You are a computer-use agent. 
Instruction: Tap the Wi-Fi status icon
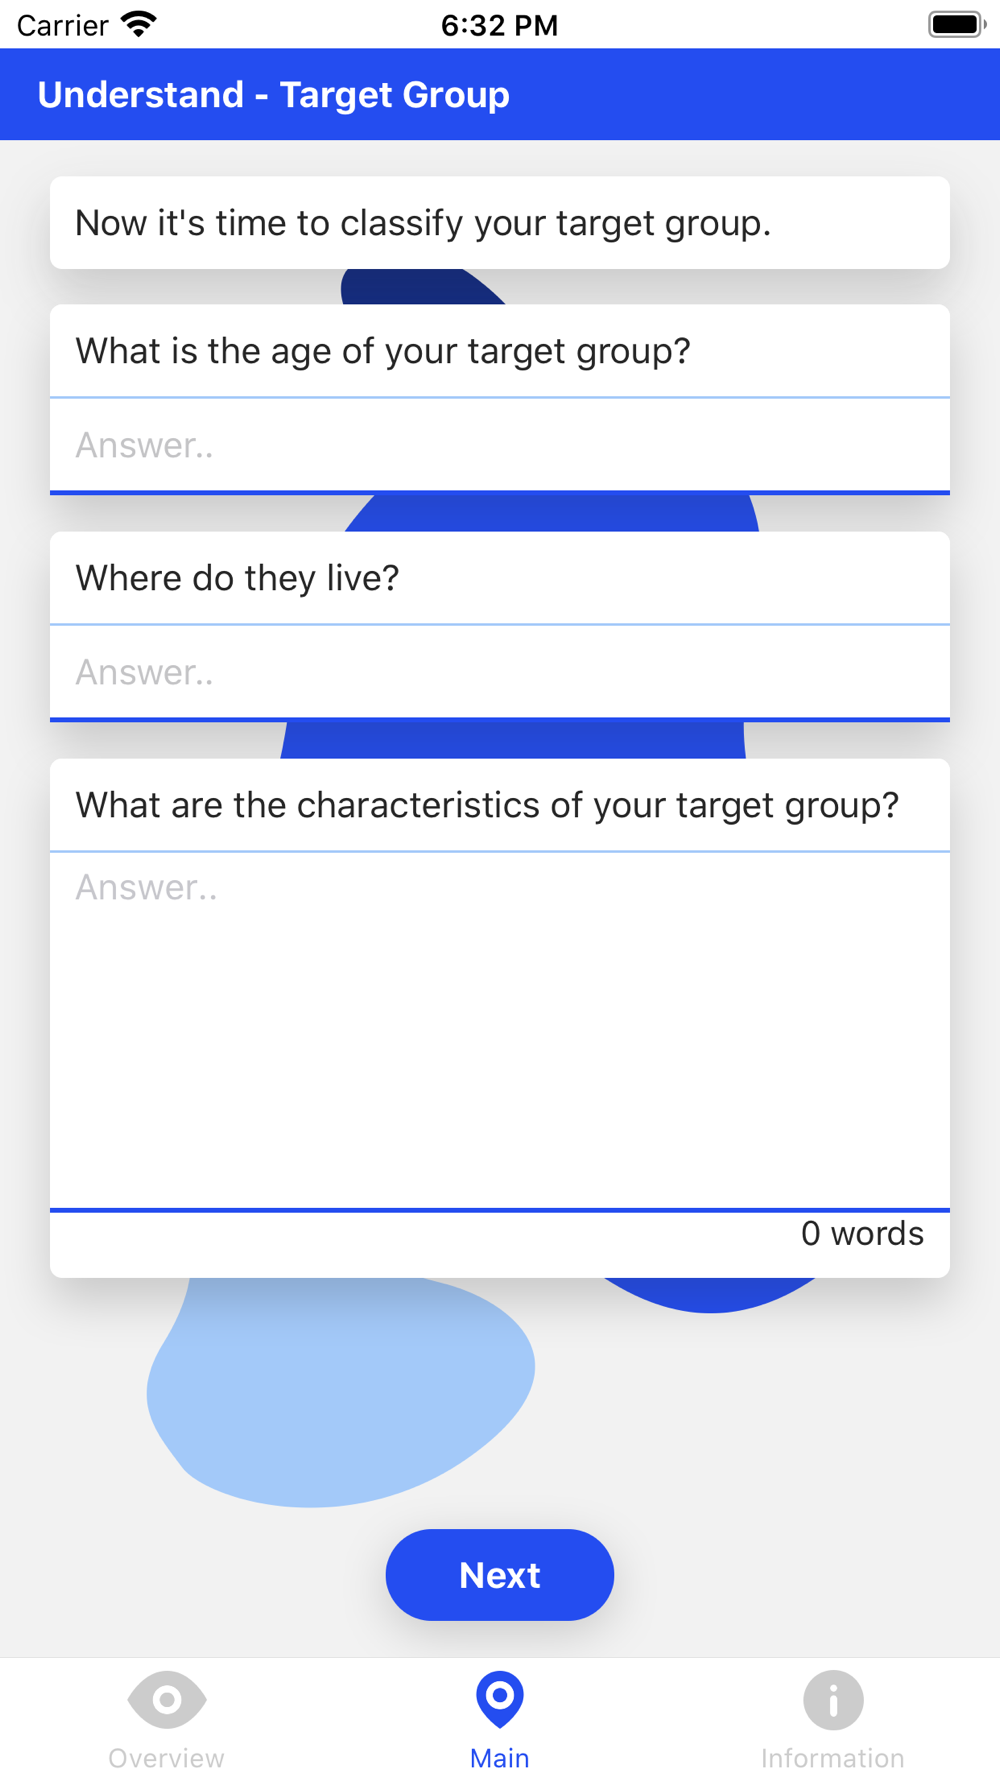point(139,24)
